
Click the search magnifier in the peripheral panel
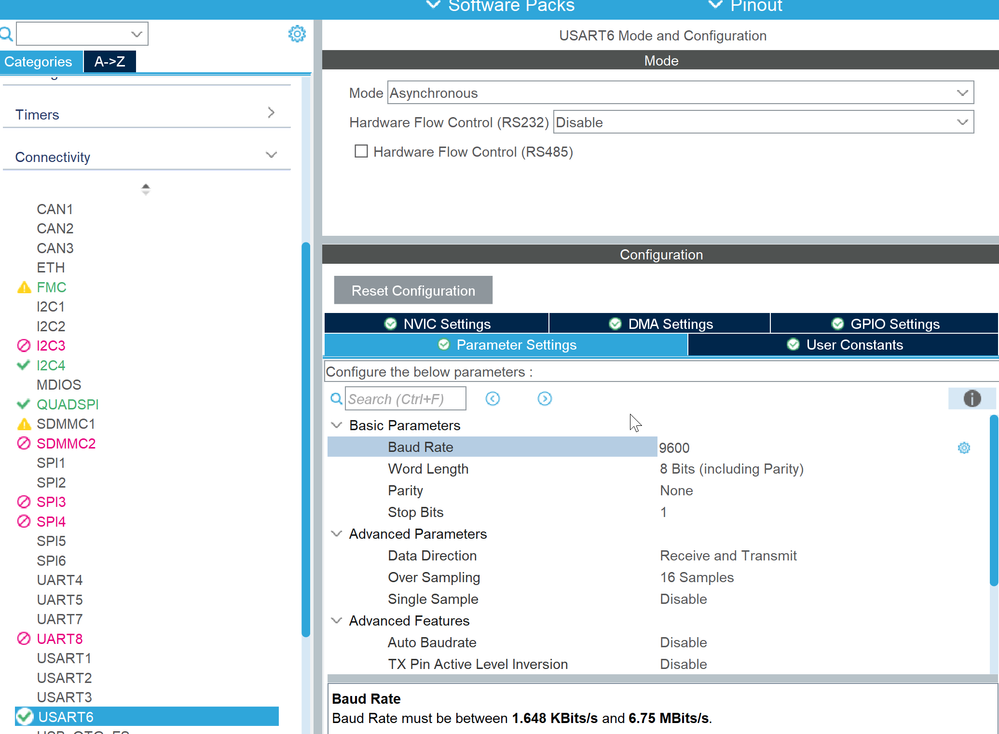click(x=6, y=34)
